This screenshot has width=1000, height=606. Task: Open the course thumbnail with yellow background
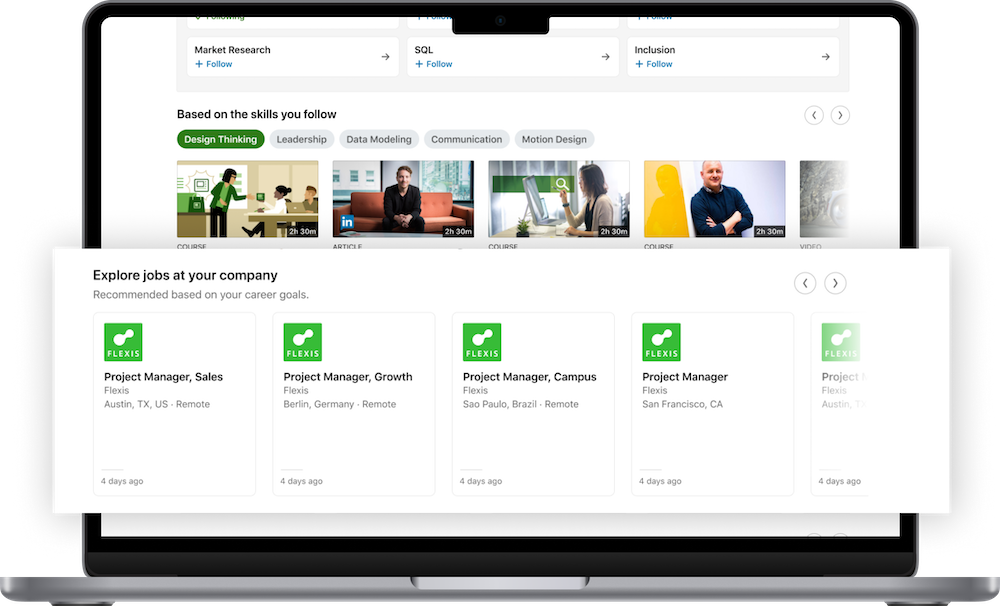coord(714,199)
